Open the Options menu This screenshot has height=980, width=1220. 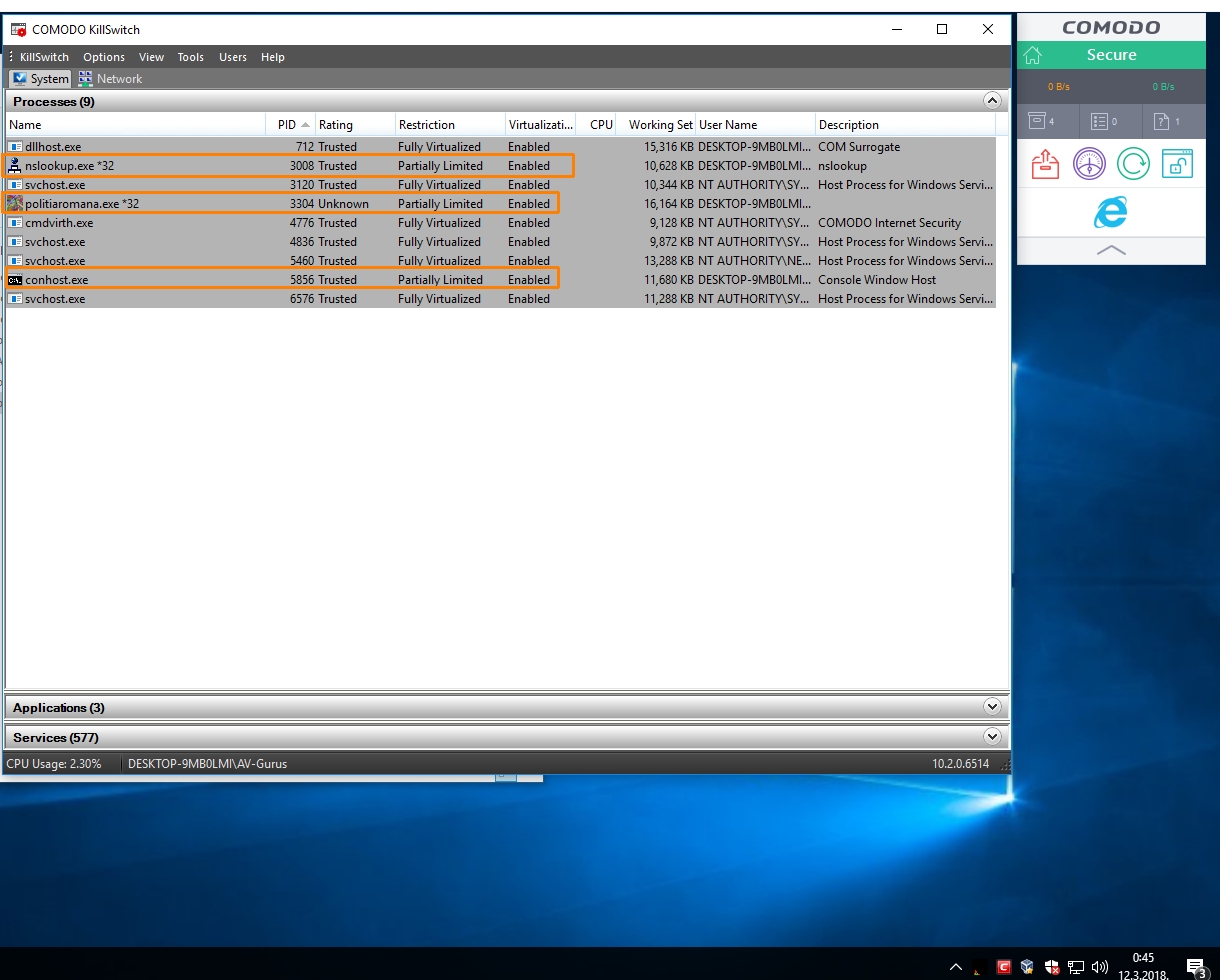[104, 57]
